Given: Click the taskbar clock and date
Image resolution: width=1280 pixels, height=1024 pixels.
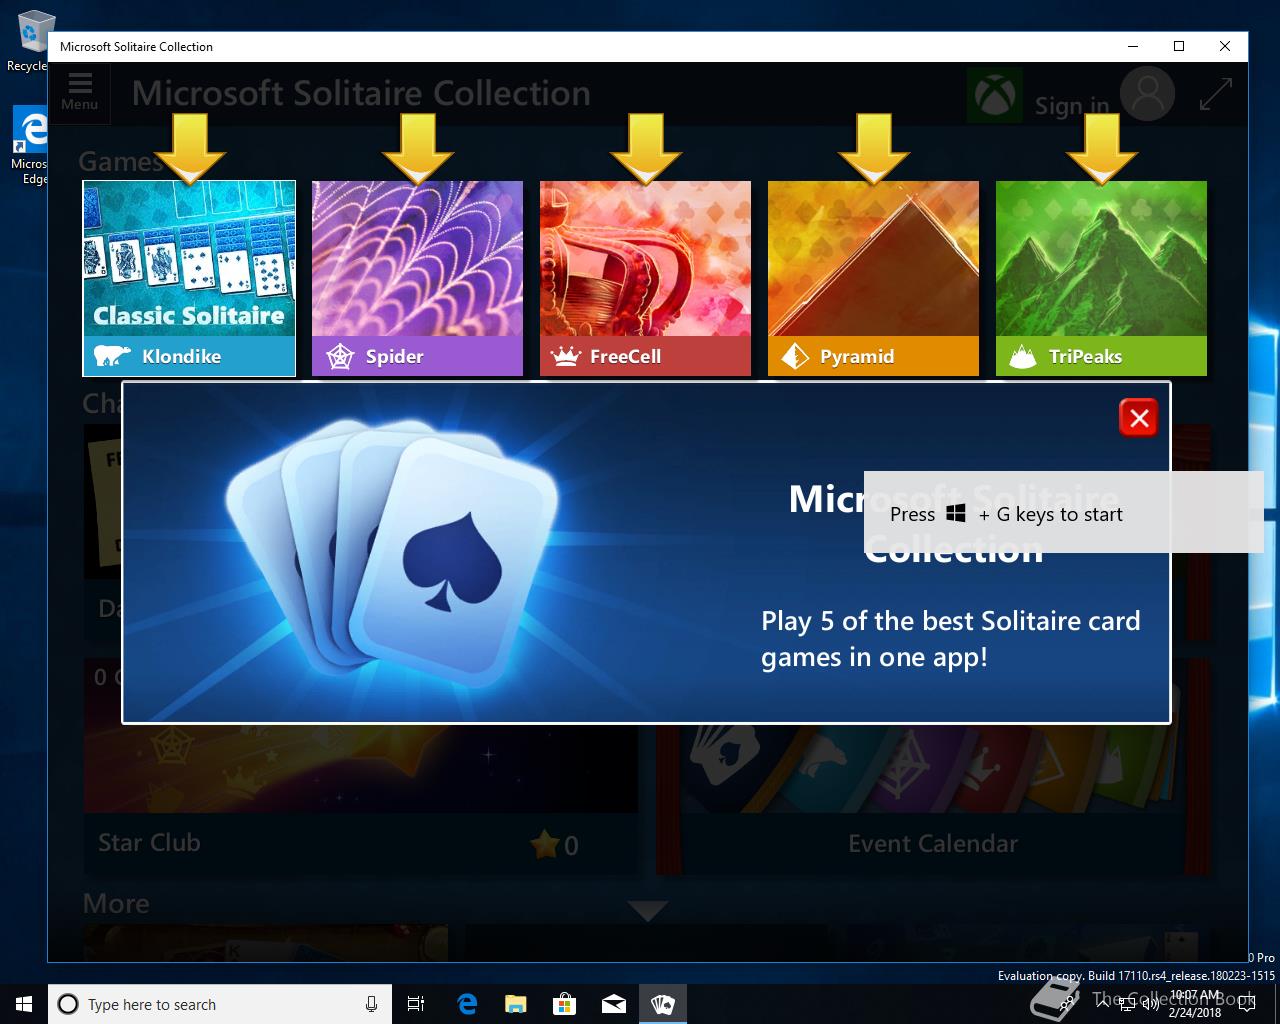Looking at the screenshot, I should (1195, 1004).
